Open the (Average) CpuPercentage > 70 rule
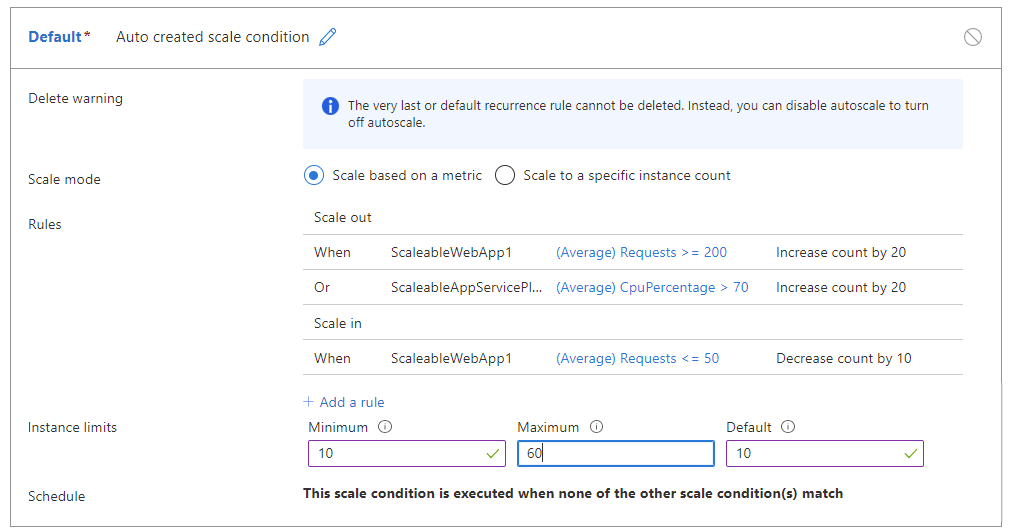The height and width of the screenshot is (531, 1010). (652, 287)
